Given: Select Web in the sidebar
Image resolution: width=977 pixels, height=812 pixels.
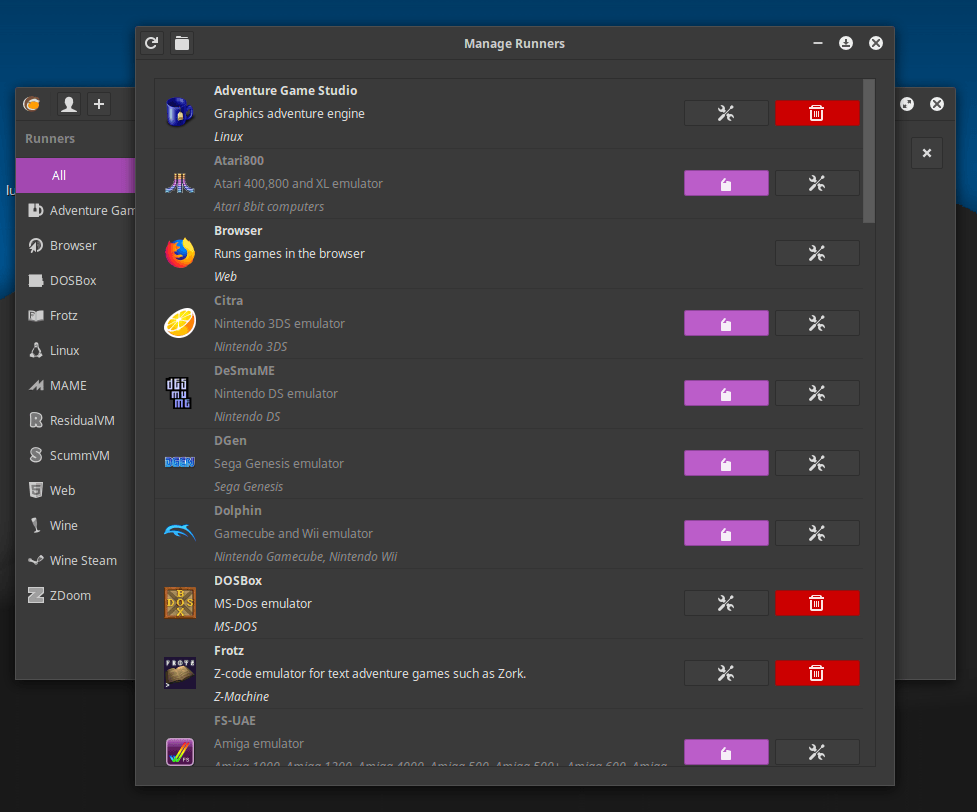Looking at the screenshot, I should pos(75,490).
